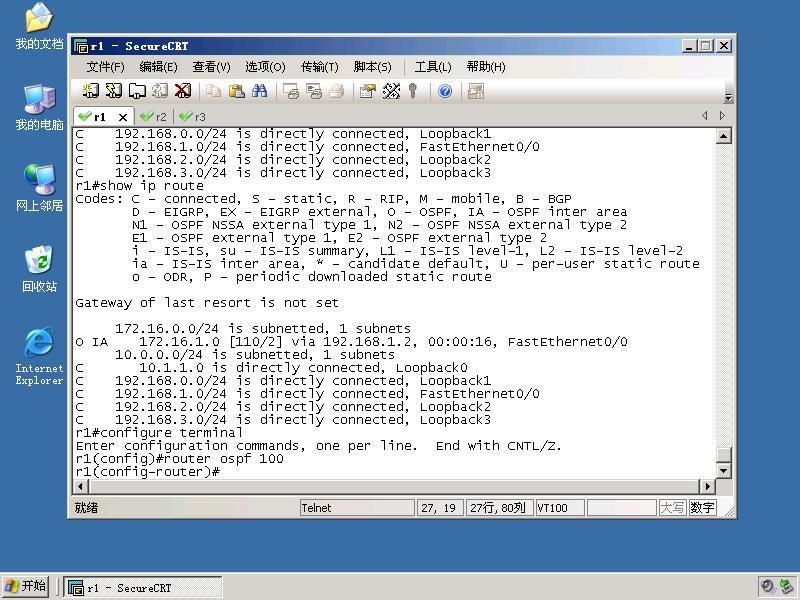Click the VT100 status bar field
Screen dimensions: 800x600
560,508
